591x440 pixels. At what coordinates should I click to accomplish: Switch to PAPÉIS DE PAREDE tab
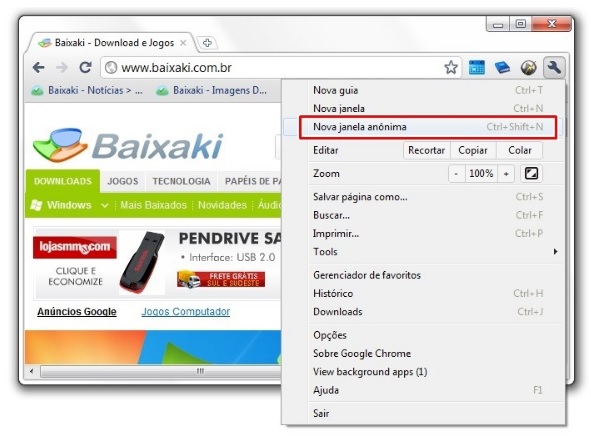250,181
